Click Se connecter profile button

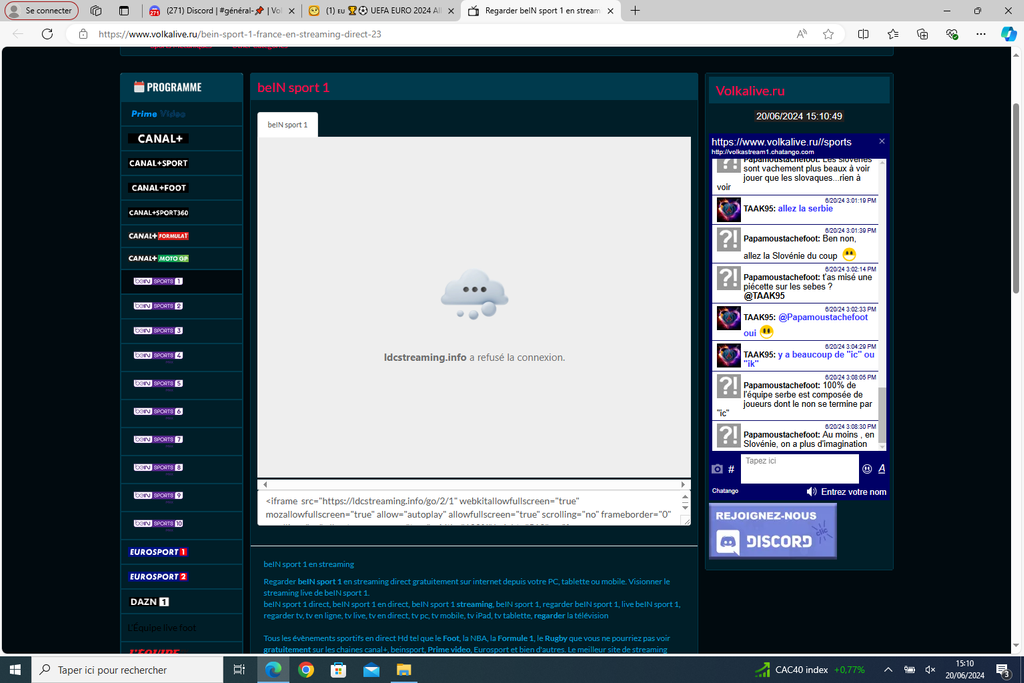click(41, 10)
